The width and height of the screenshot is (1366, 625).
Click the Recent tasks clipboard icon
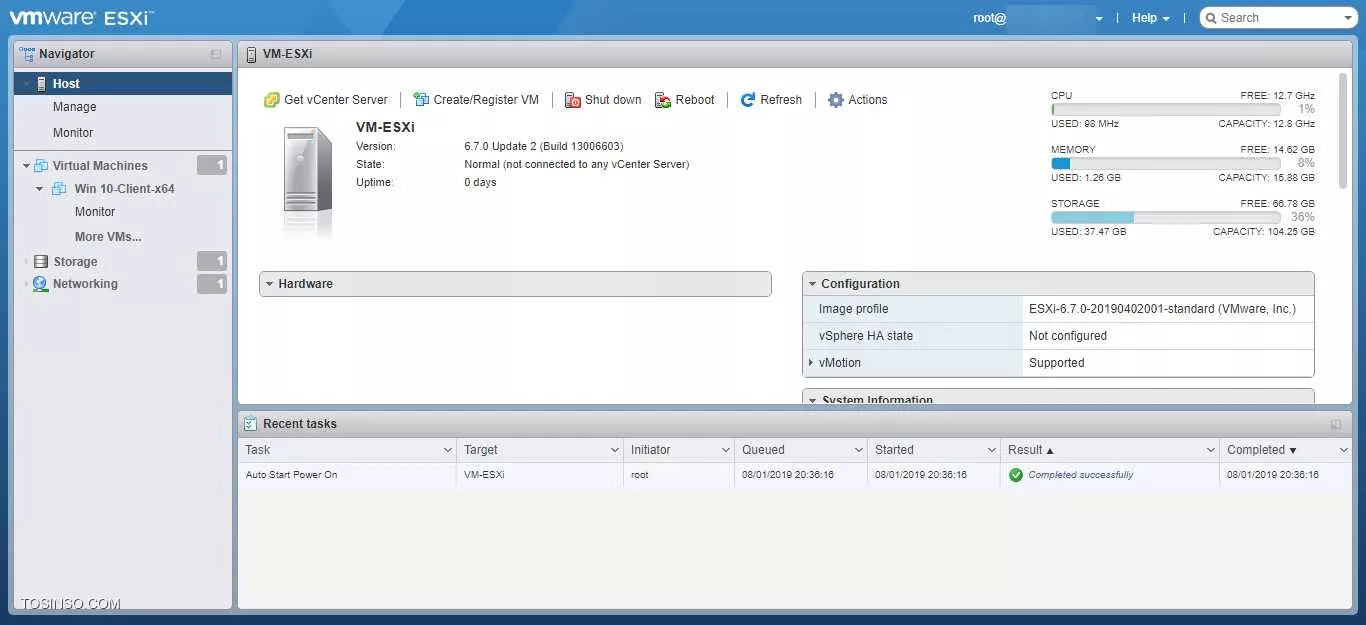(x=251, y=424)
